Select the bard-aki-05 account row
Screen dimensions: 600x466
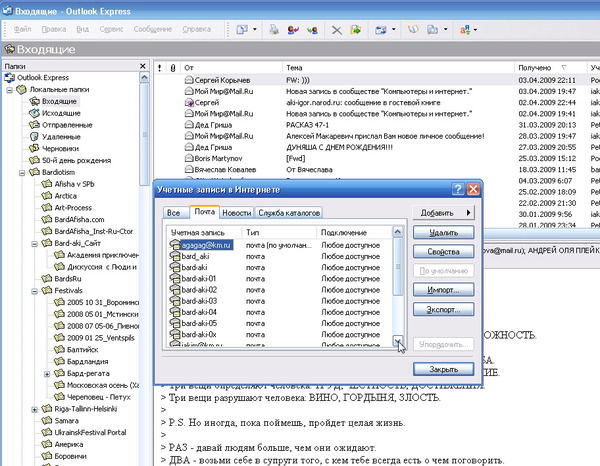[280, 323]
